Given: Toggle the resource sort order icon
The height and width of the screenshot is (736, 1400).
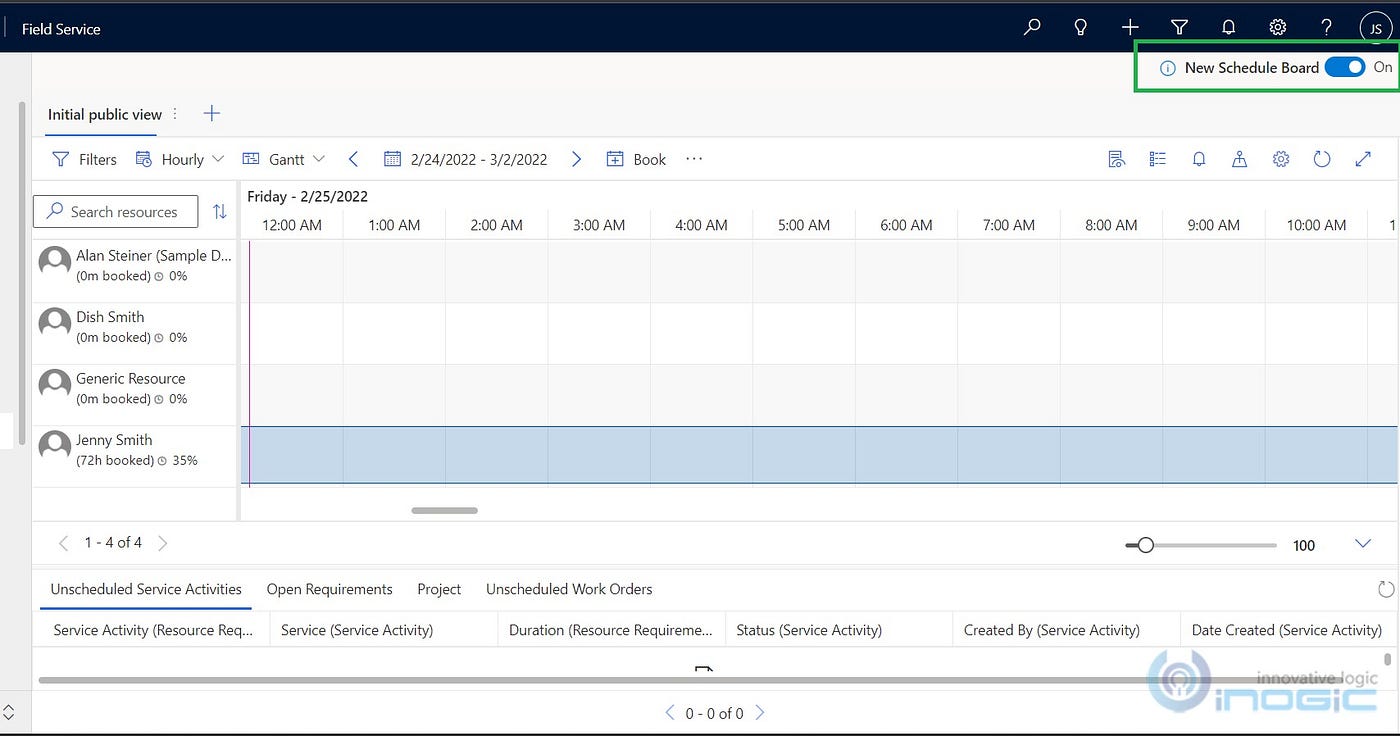Looking at the screenshot, I should point(220,211).
